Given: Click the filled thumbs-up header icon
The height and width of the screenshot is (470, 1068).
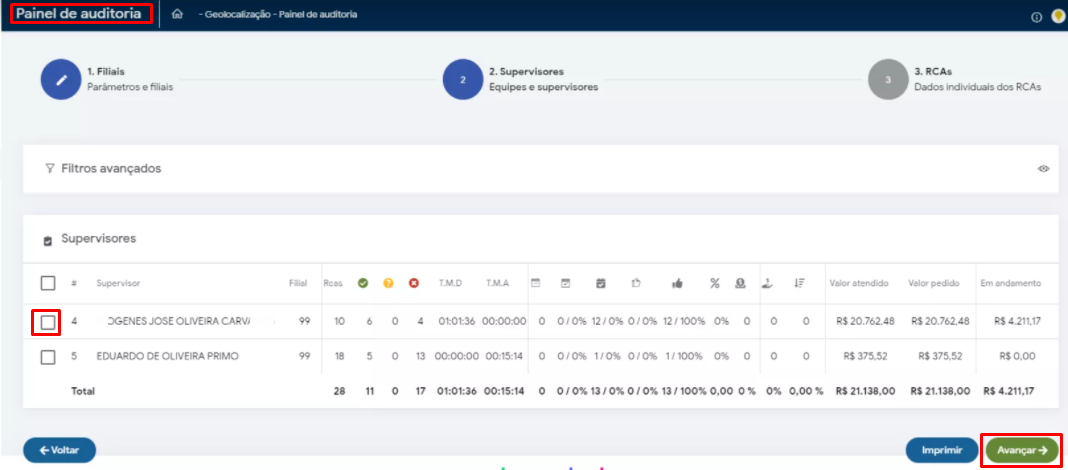Looking at the screenshot, I should (x=677, y=284).
